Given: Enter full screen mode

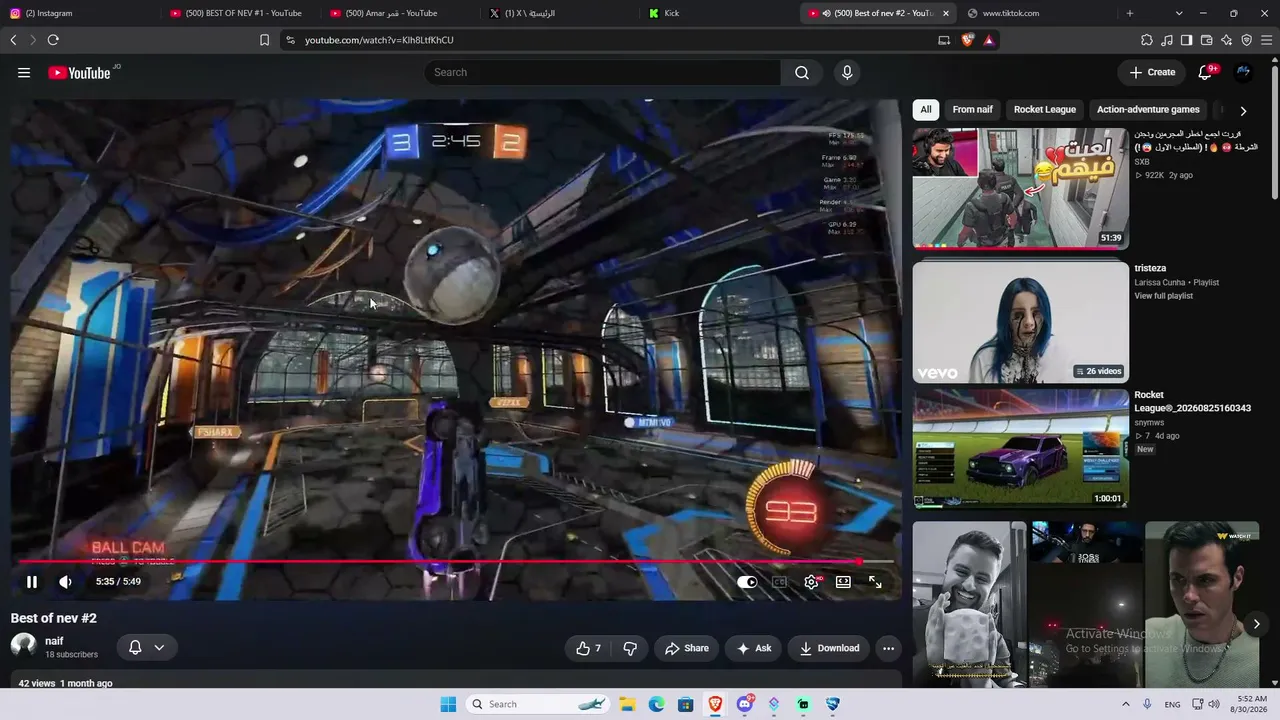Looking at the screenshot, I should point(875,582).
